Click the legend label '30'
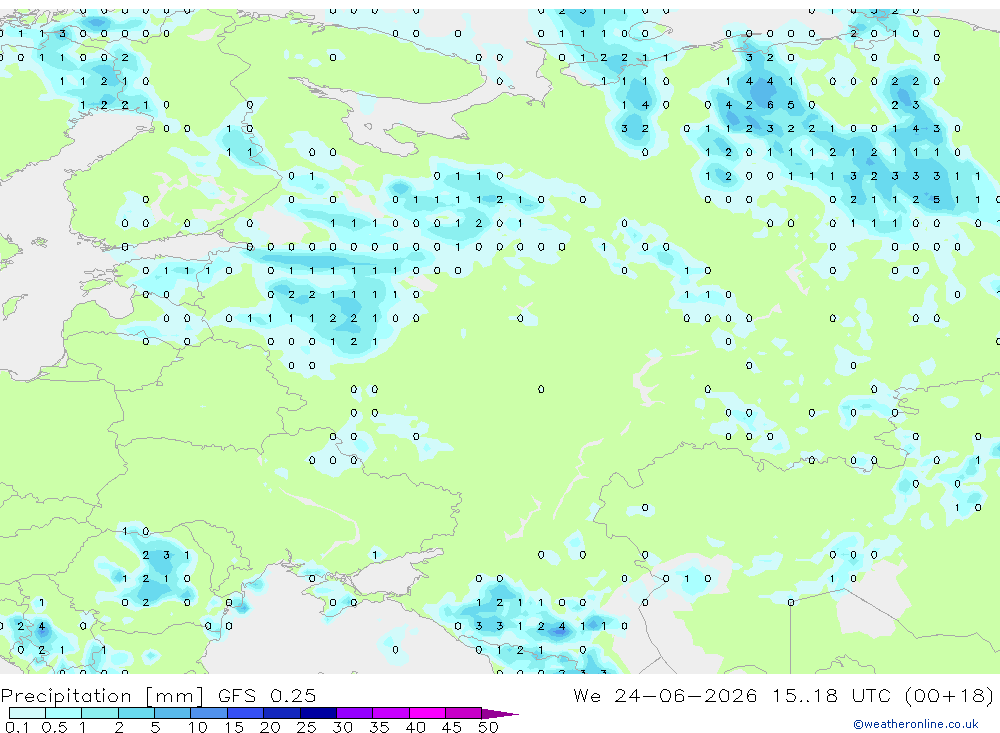The height and width of the screenshot is (733, 1000). [x=342, y=727]
